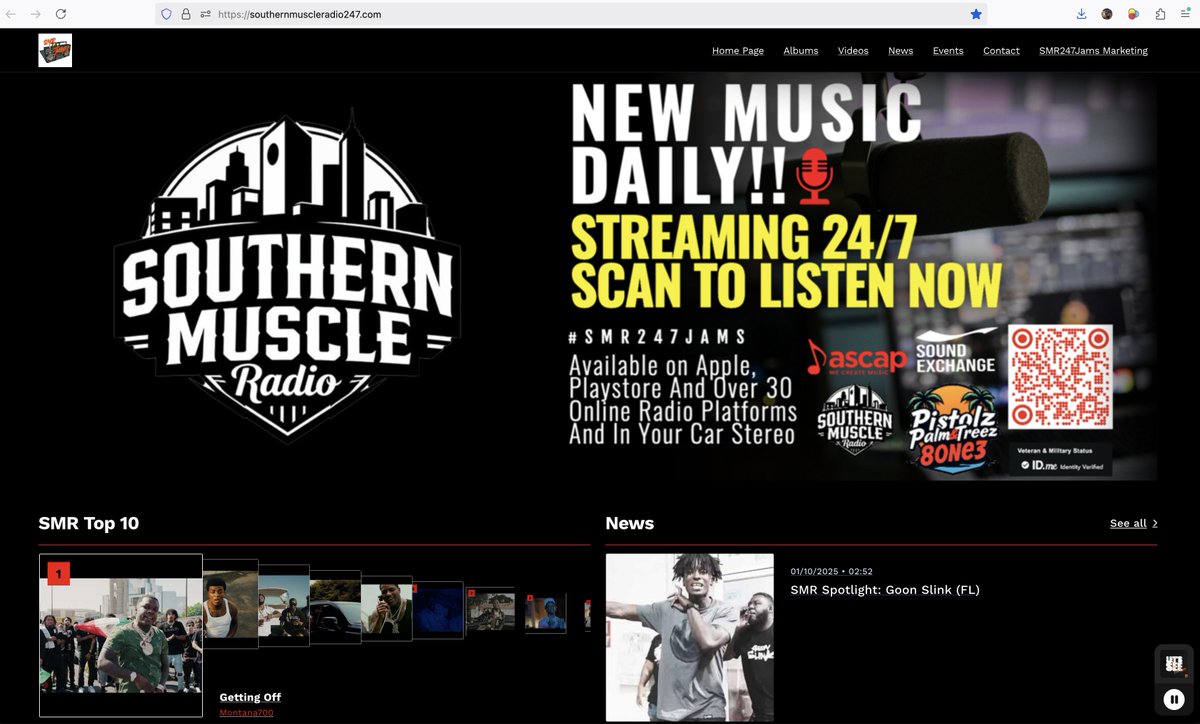Viewport: 1200px width, 724px height.
Task: Click the blue bookmark star
Action: [x=976, y=14]
